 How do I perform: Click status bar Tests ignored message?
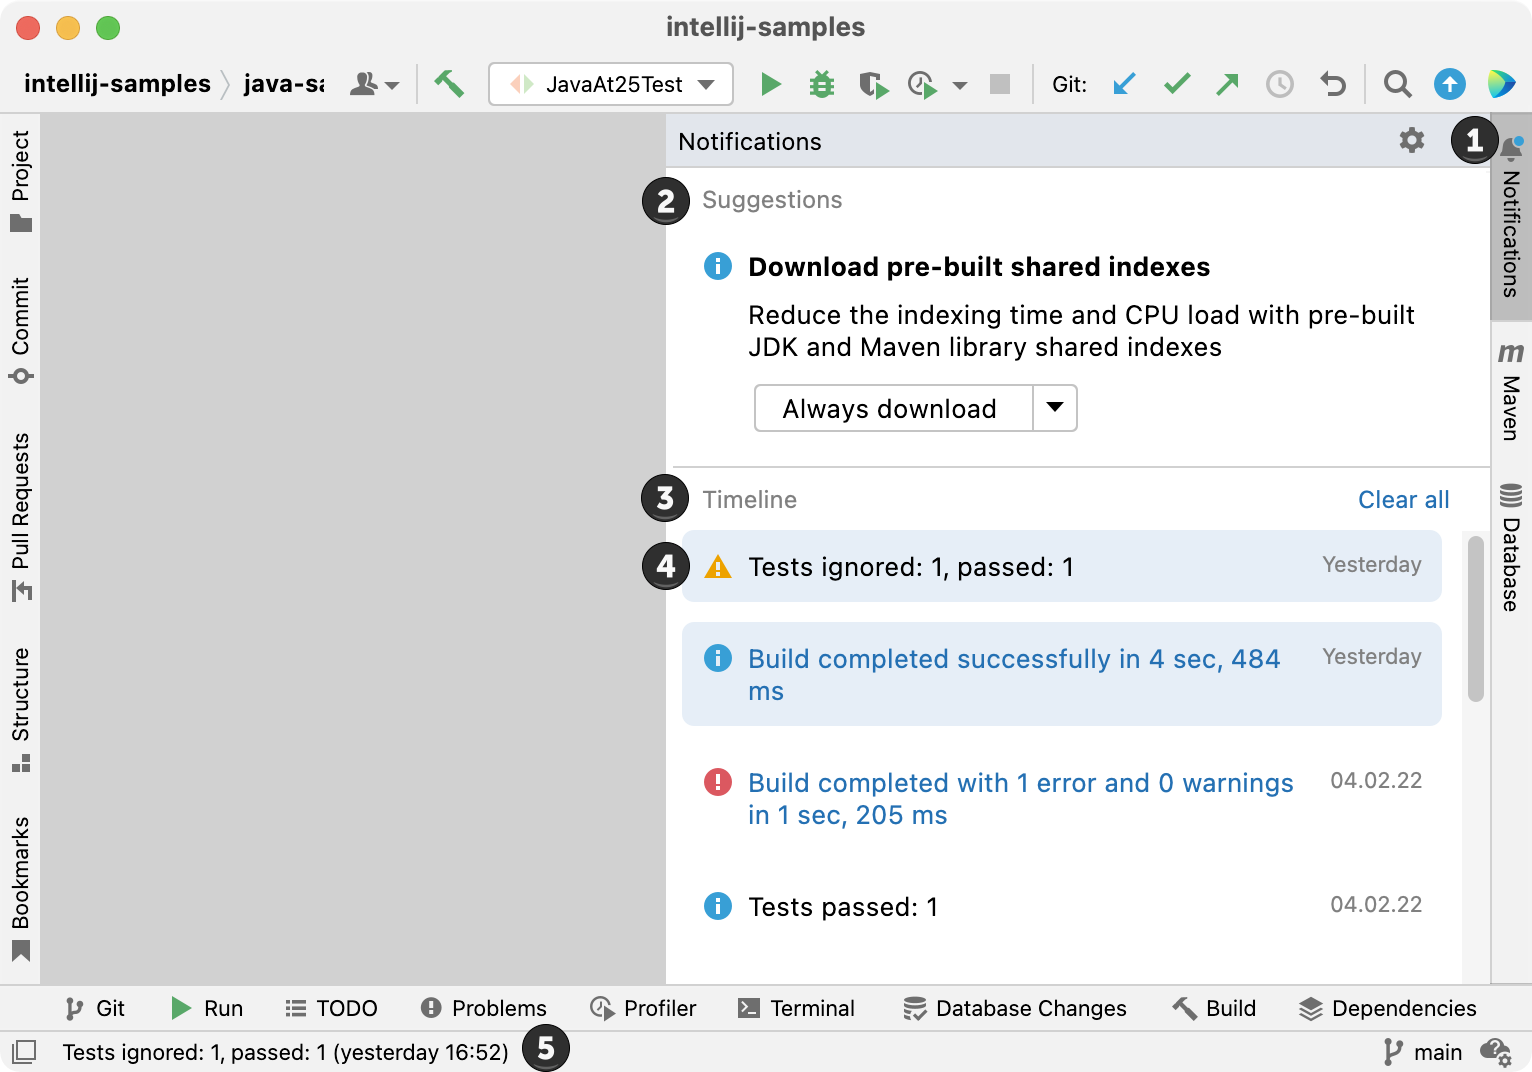pyautogui.click(x=286, y=1052)
